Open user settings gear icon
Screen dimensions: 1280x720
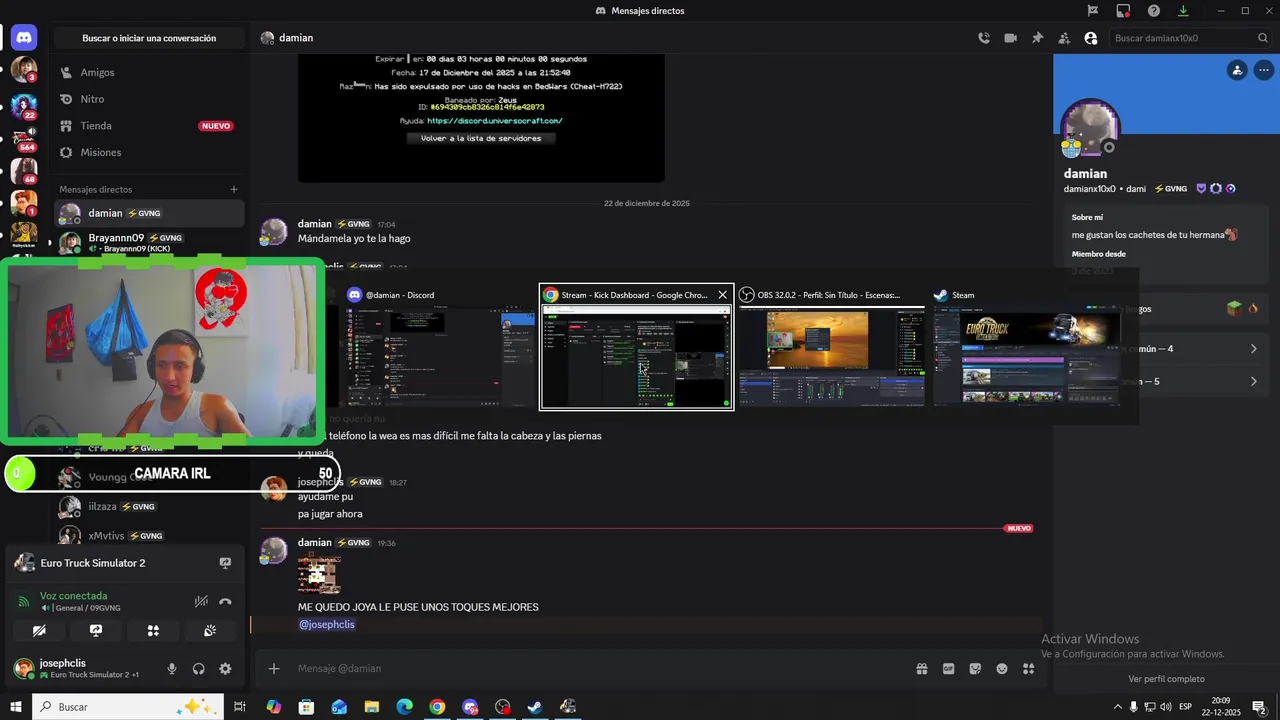[225, 669]
